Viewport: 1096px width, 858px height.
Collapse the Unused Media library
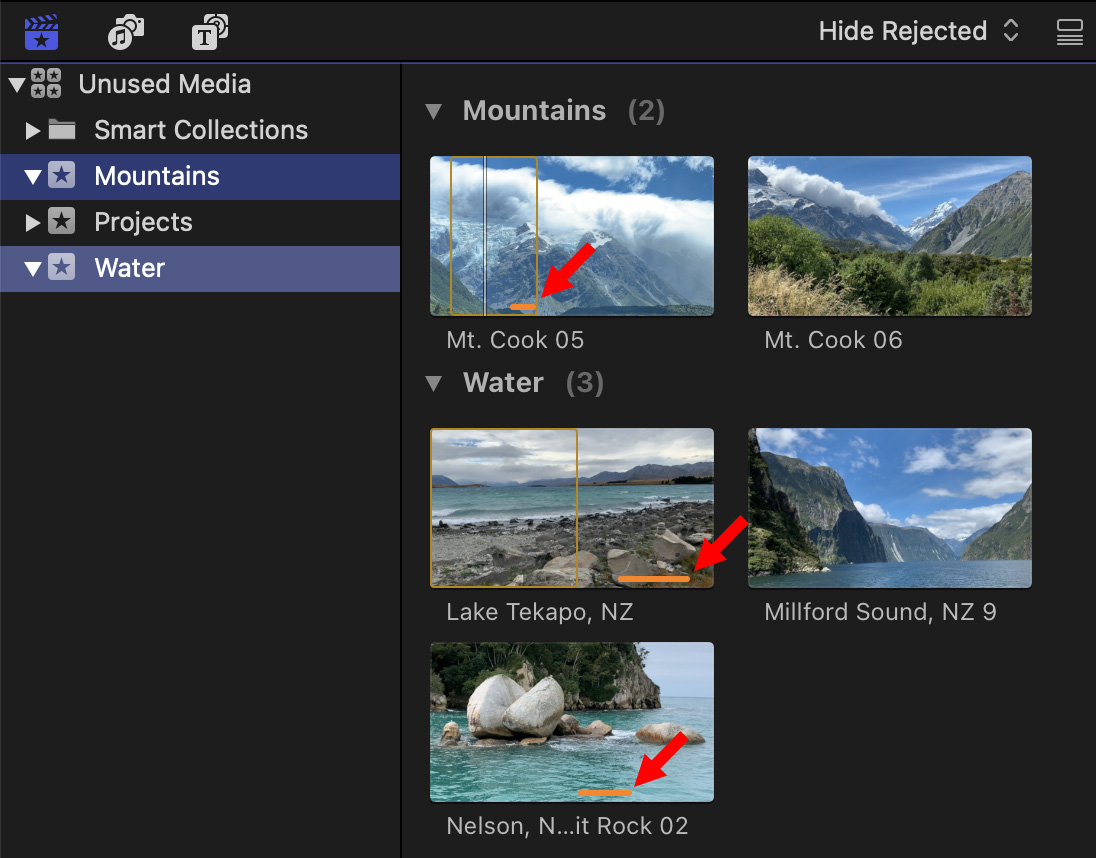[x=15, y=84]
